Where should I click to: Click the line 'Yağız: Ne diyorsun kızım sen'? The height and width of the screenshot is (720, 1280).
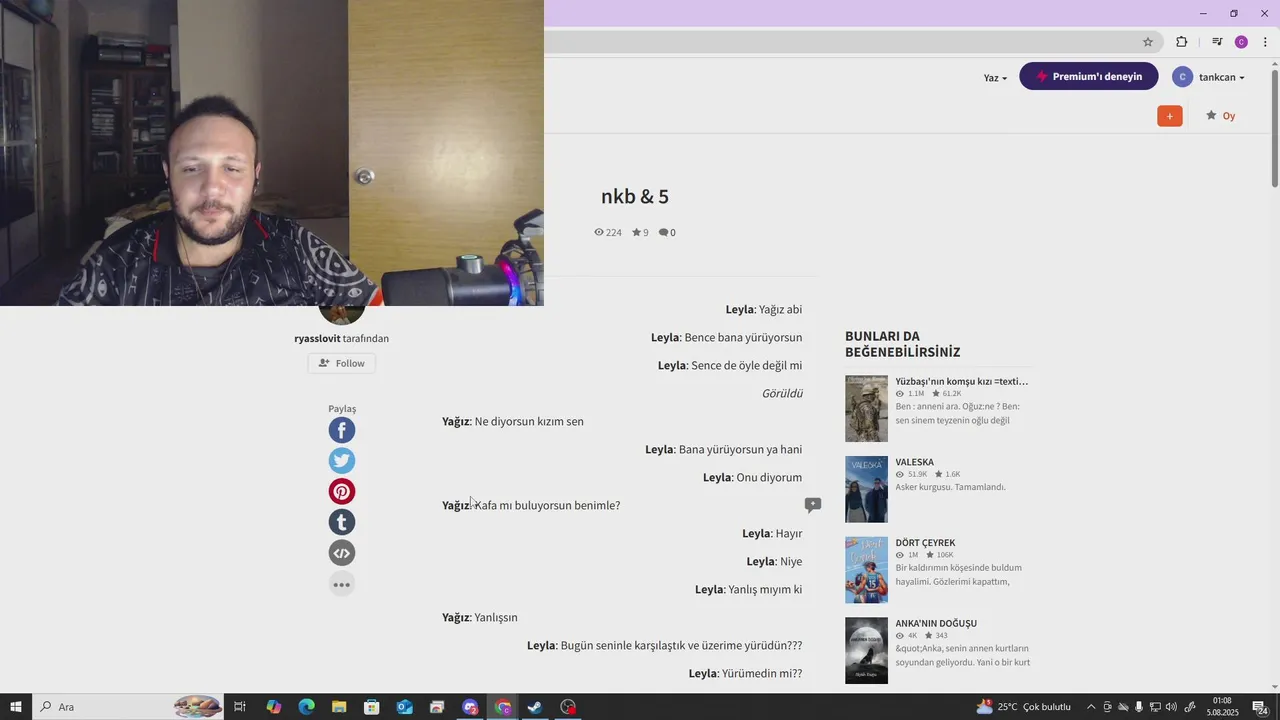pos(513,422)
